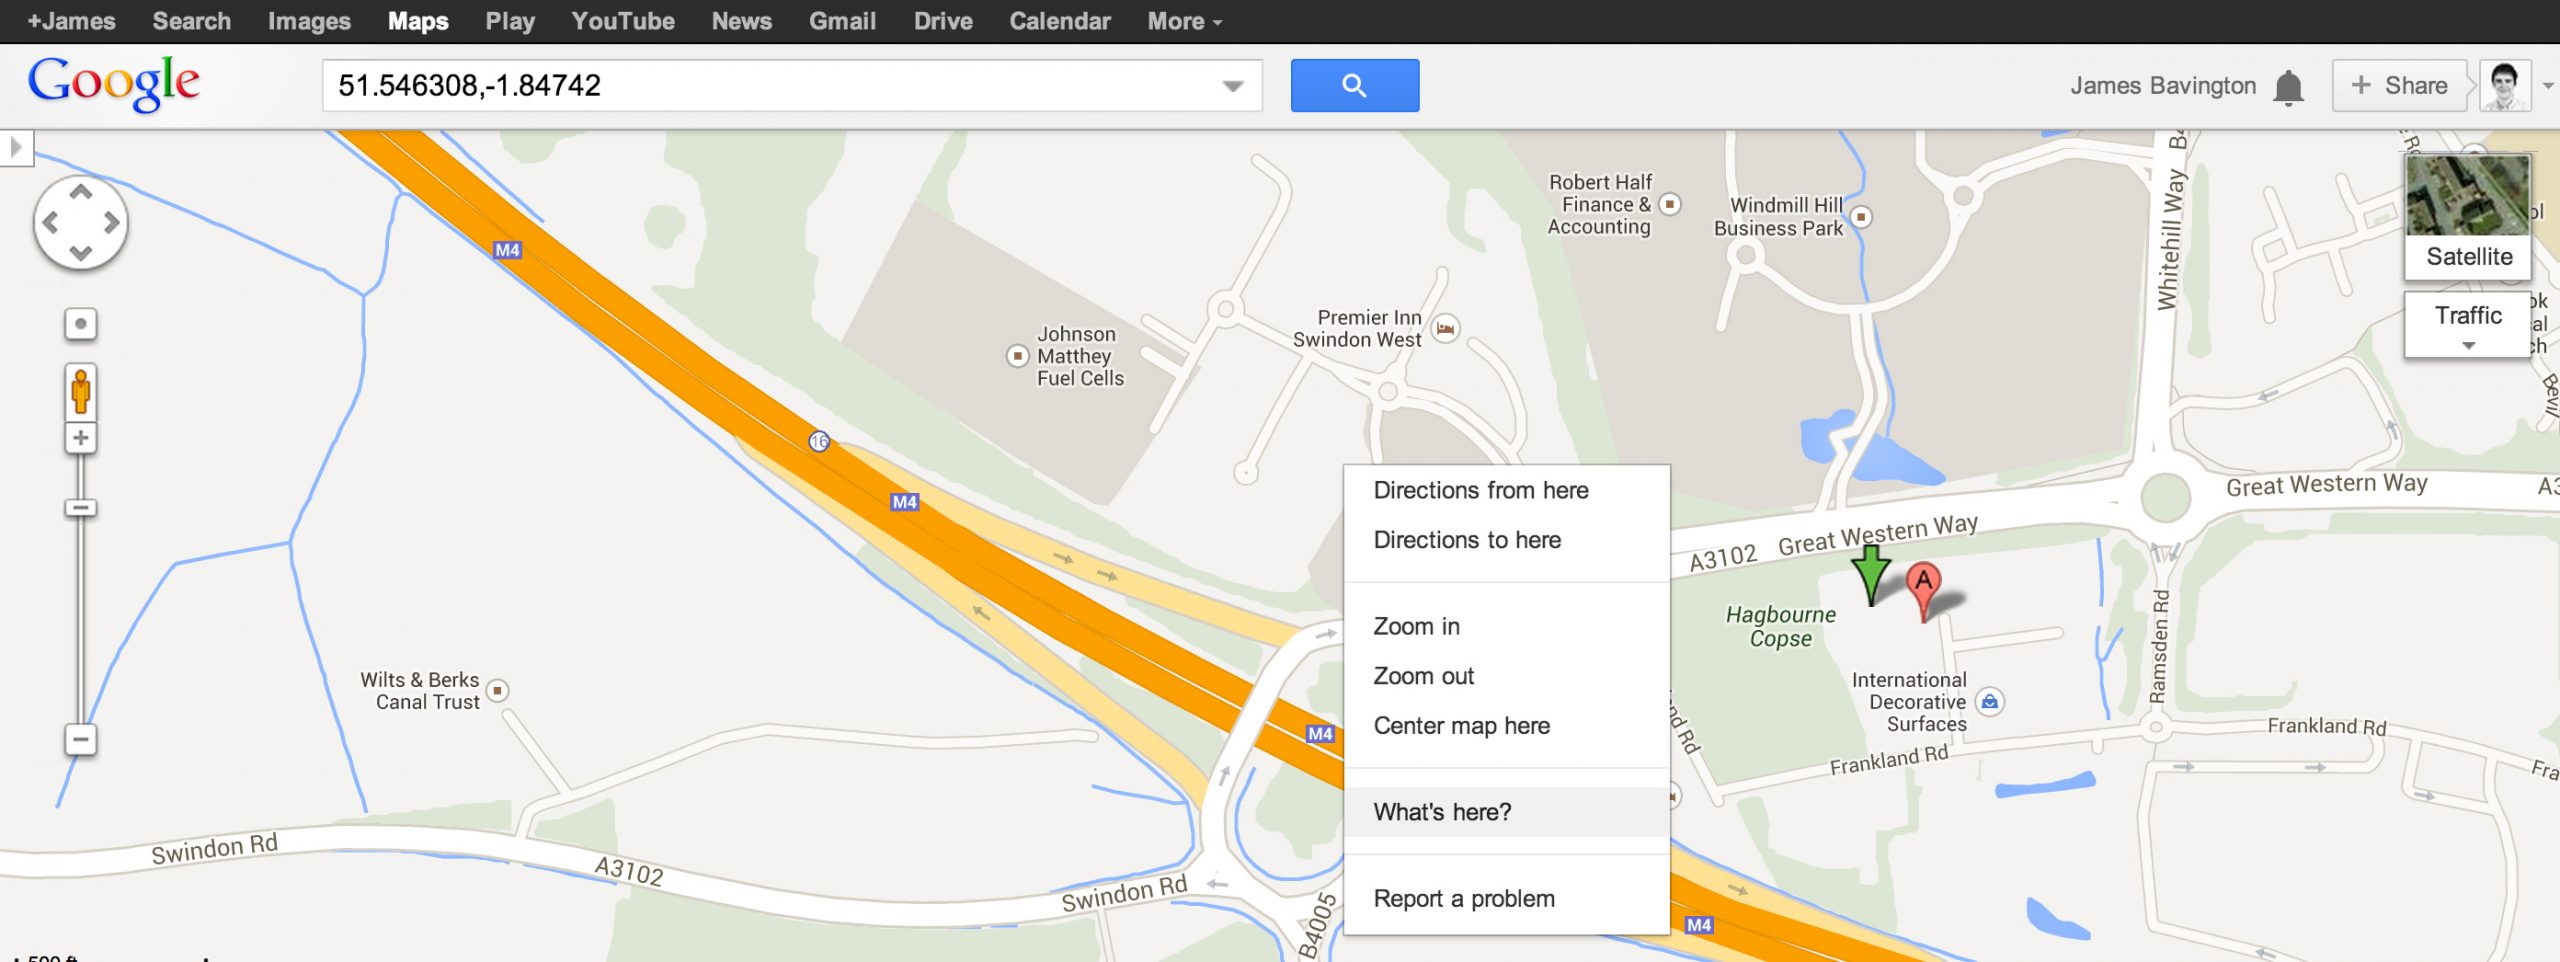2560x962 pixels.
Task: Click James Bavington's profile photo
Action: [x=2505, y=86]
